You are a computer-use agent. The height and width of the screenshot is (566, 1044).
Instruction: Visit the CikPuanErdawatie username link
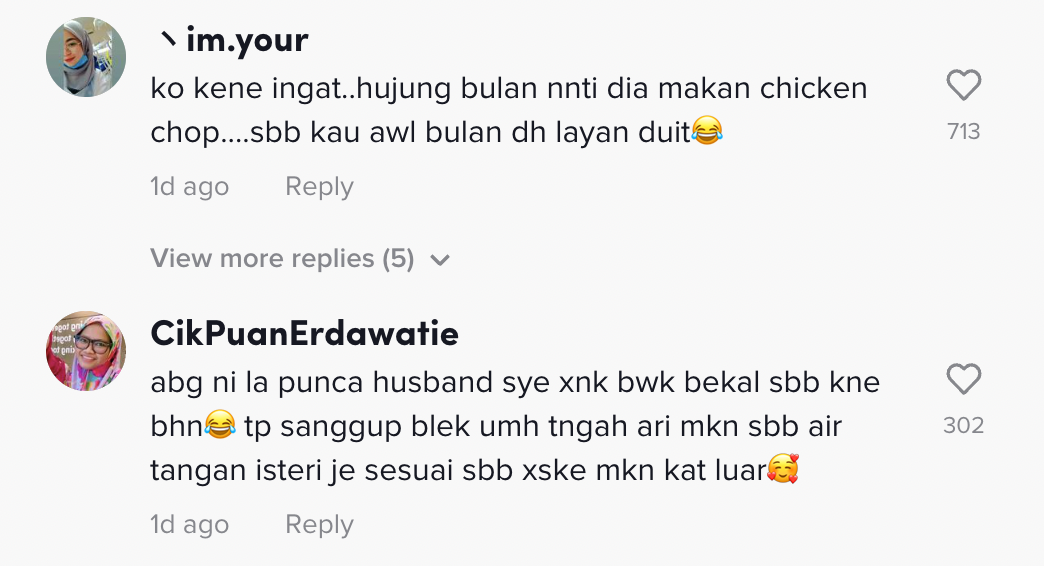pyautogui.click(x=304, y=333)
